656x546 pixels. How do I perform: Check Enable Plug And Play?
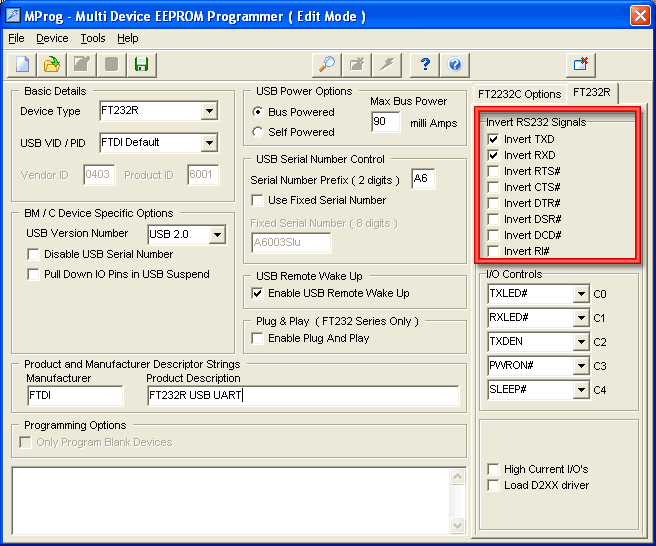click(257, 338)
